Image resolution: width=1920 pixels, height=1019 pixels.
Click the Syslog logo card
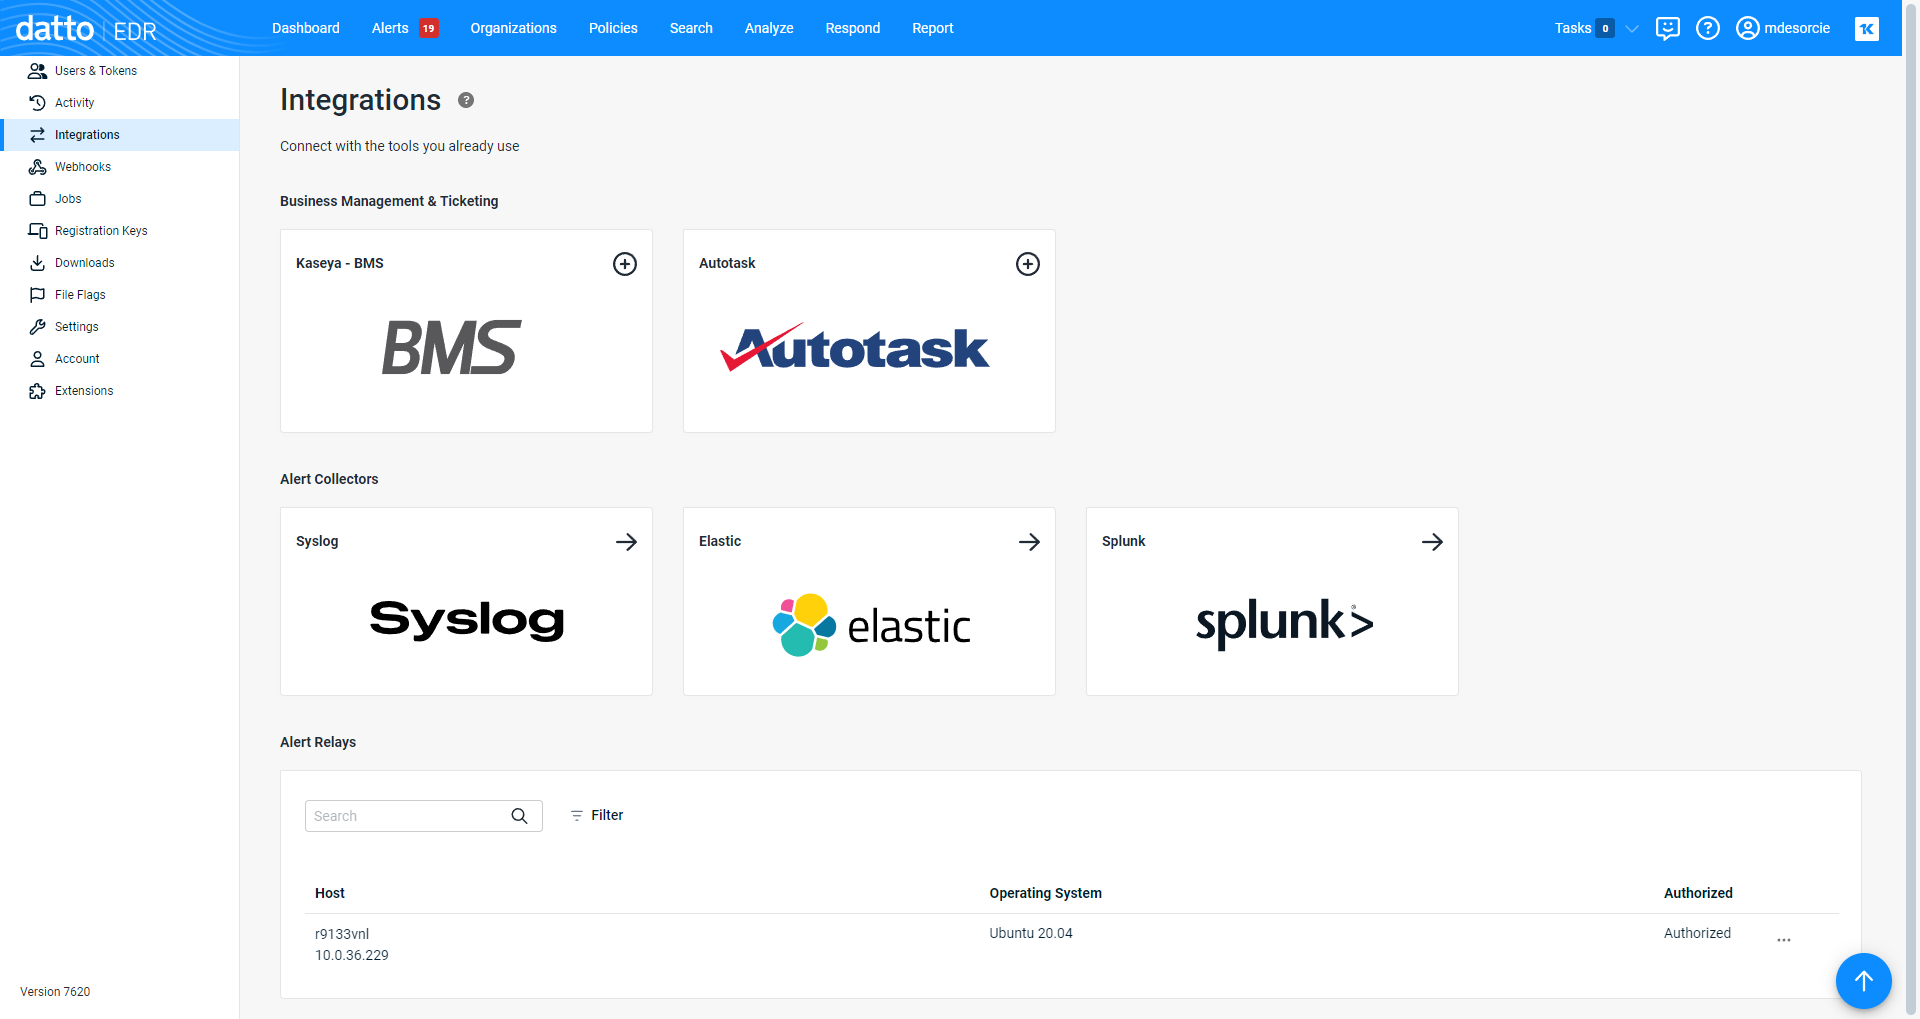(x=467, y=620)
